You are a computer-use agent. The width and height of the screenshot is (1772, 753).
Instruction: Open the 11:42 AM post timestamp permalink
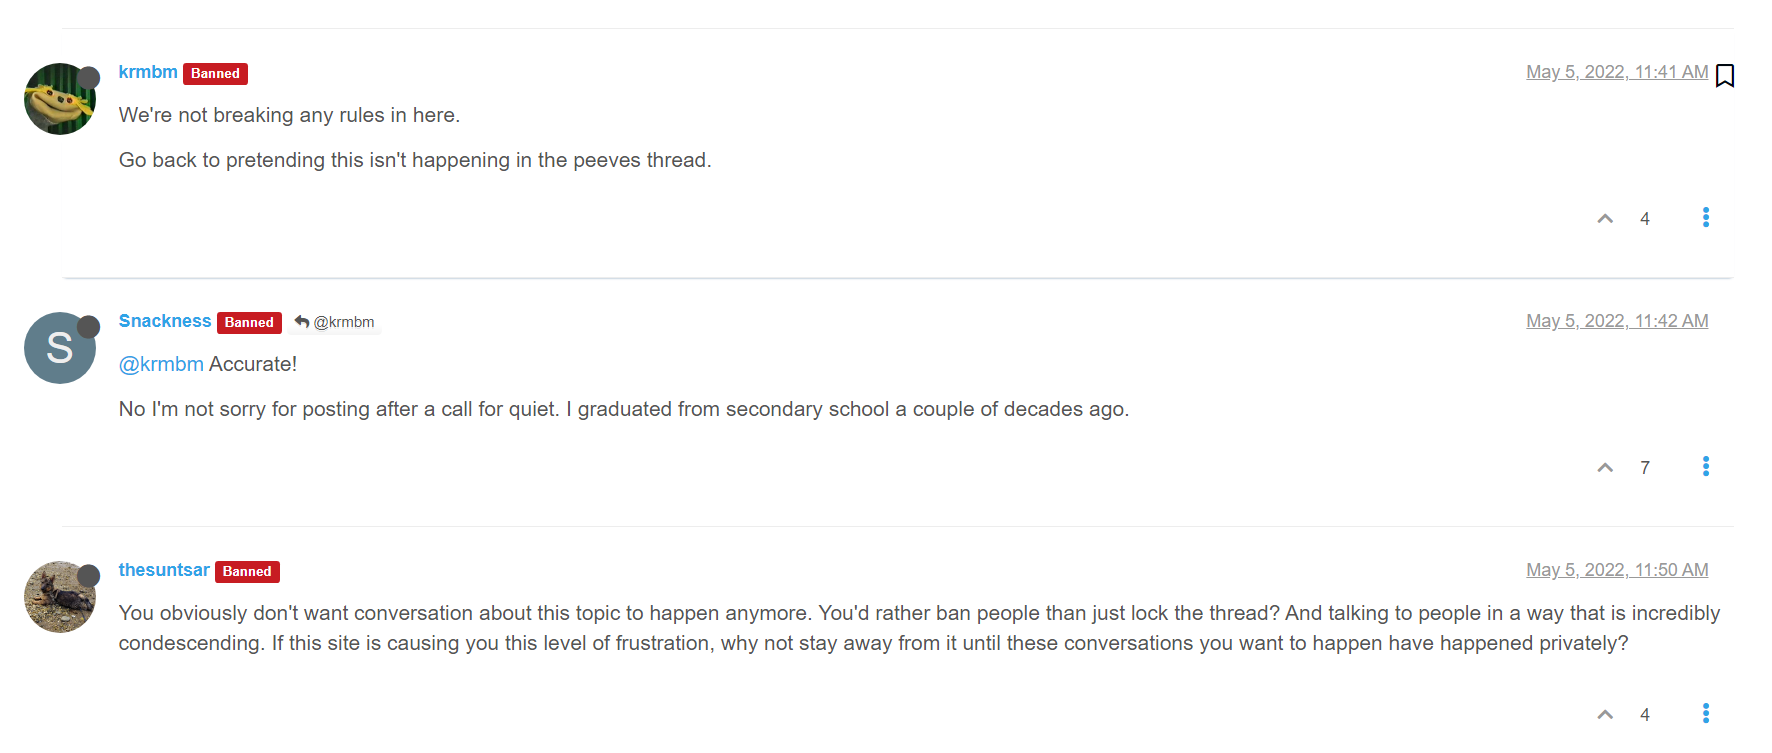coord(1616,321)
